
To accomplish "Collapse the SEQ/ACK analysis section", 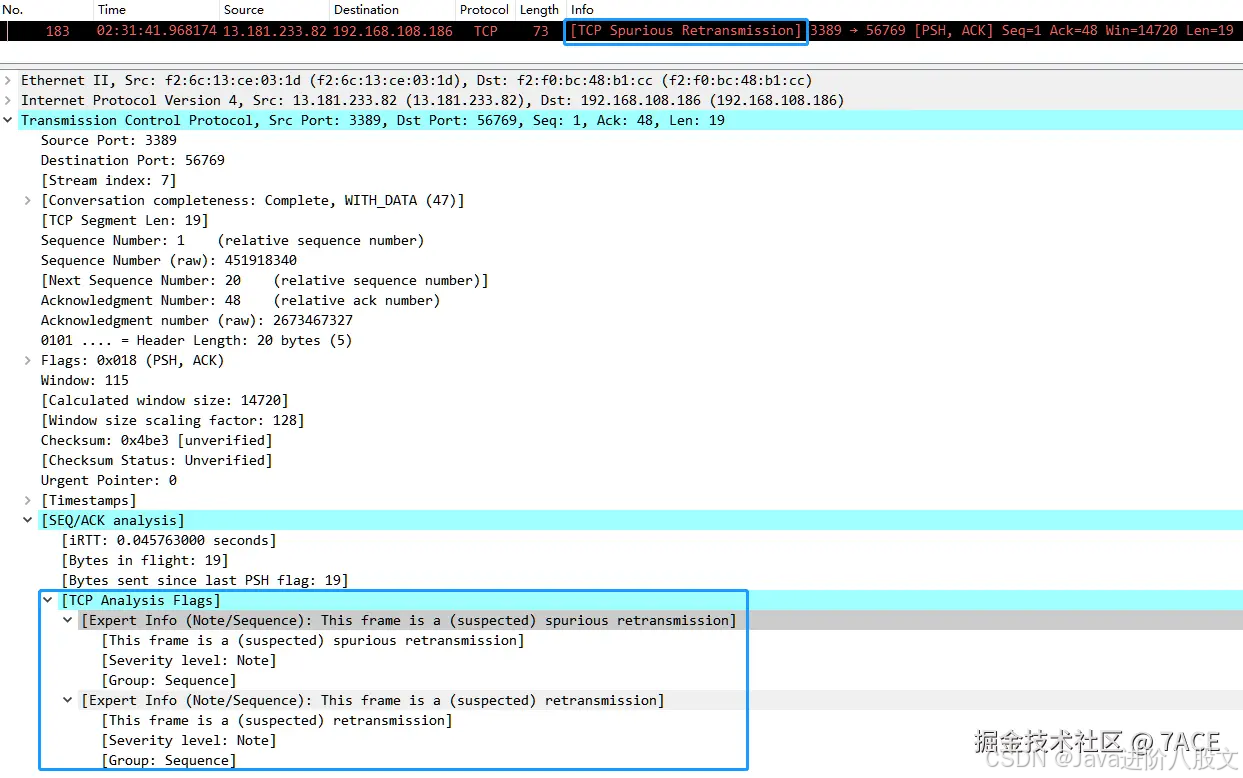I will tap(27, 520).
